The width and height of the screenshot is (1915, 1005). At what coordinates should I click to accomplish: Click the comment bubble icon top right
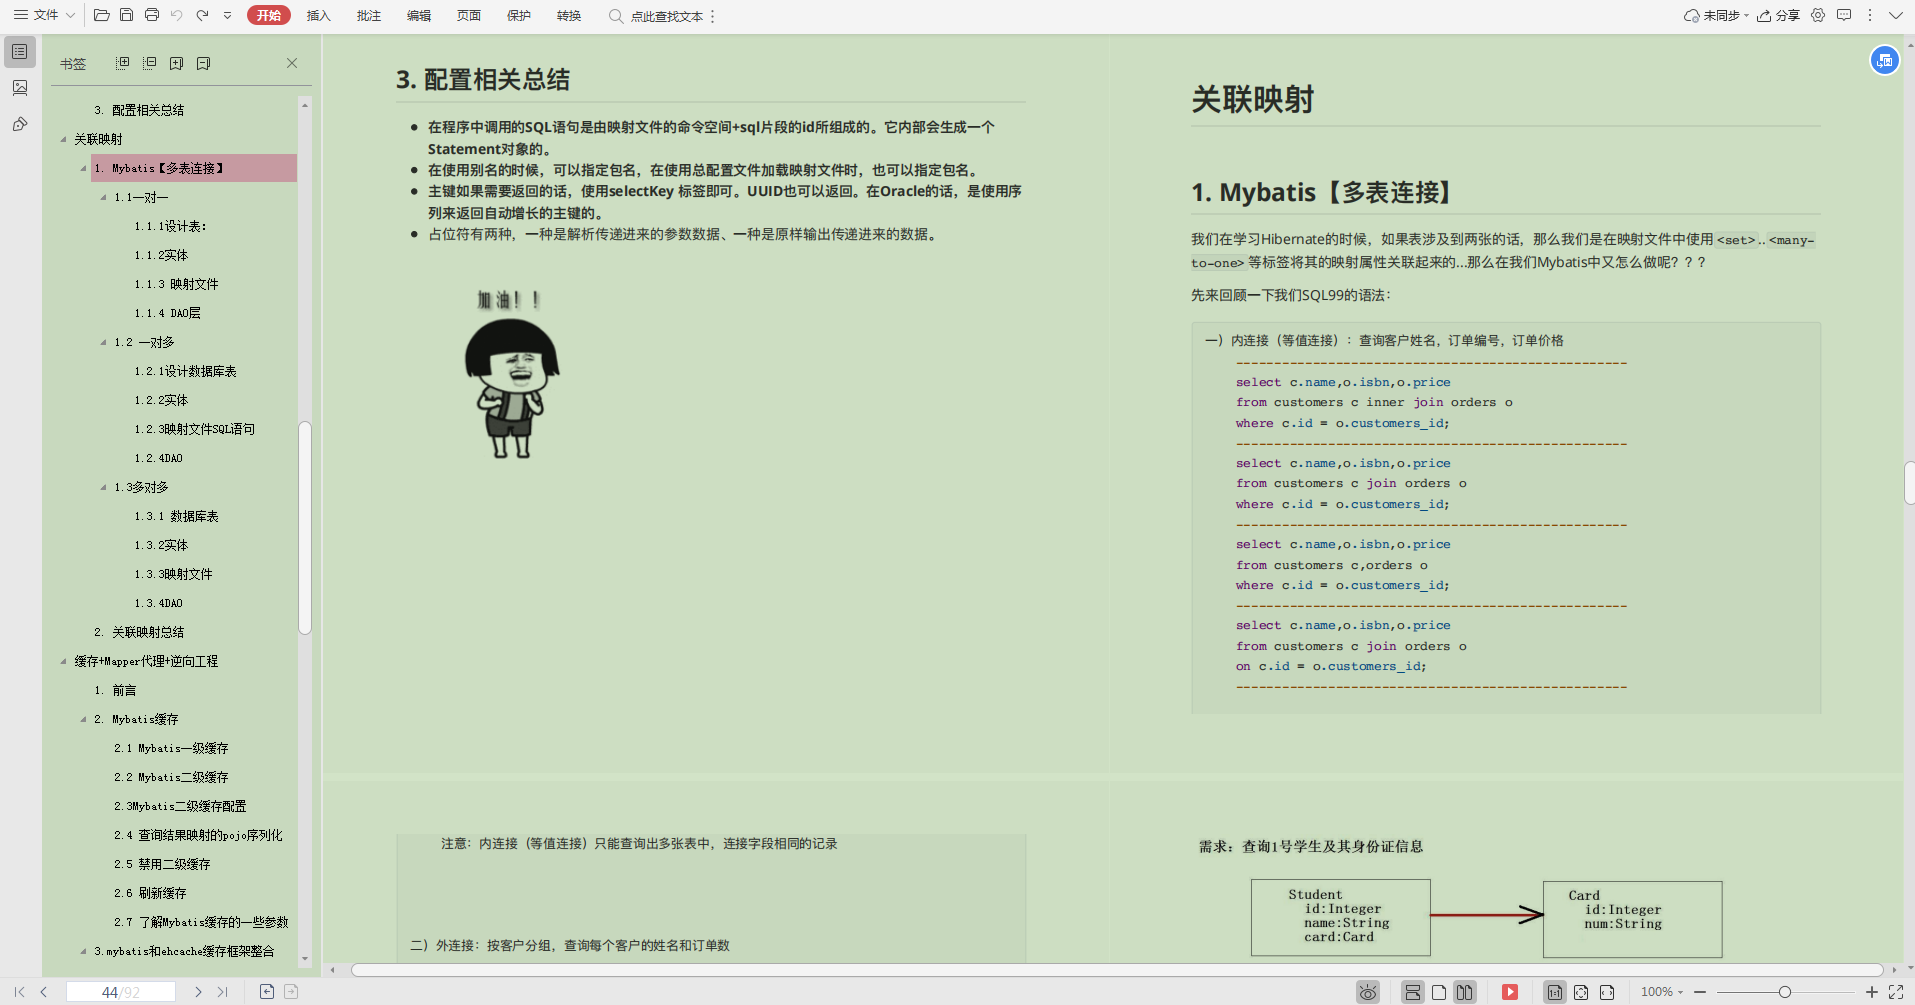tap(1844, 15)
